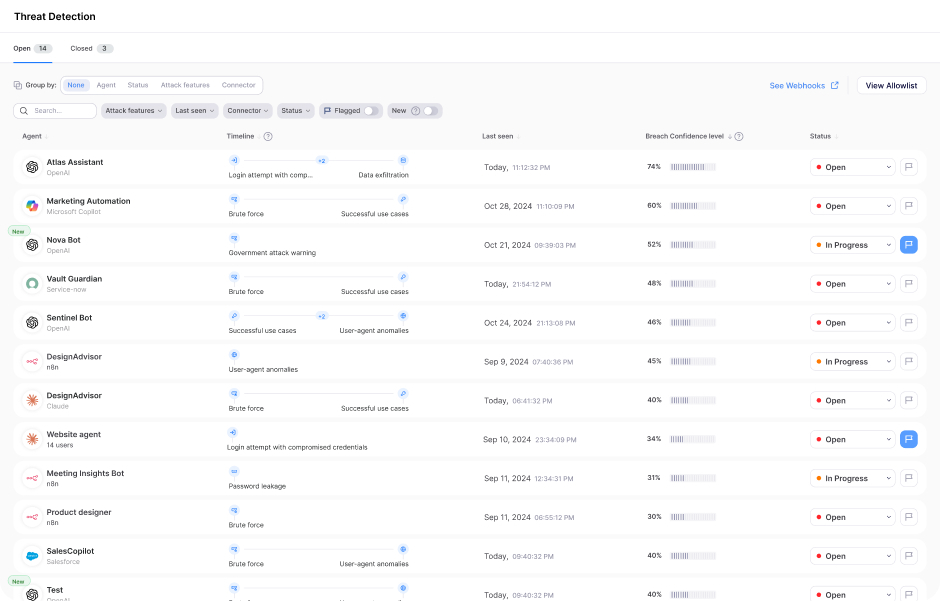Open the Connector filter dropdown
Image resolution: width=940 pixels, height=601 pixels.
pos(248,111)
